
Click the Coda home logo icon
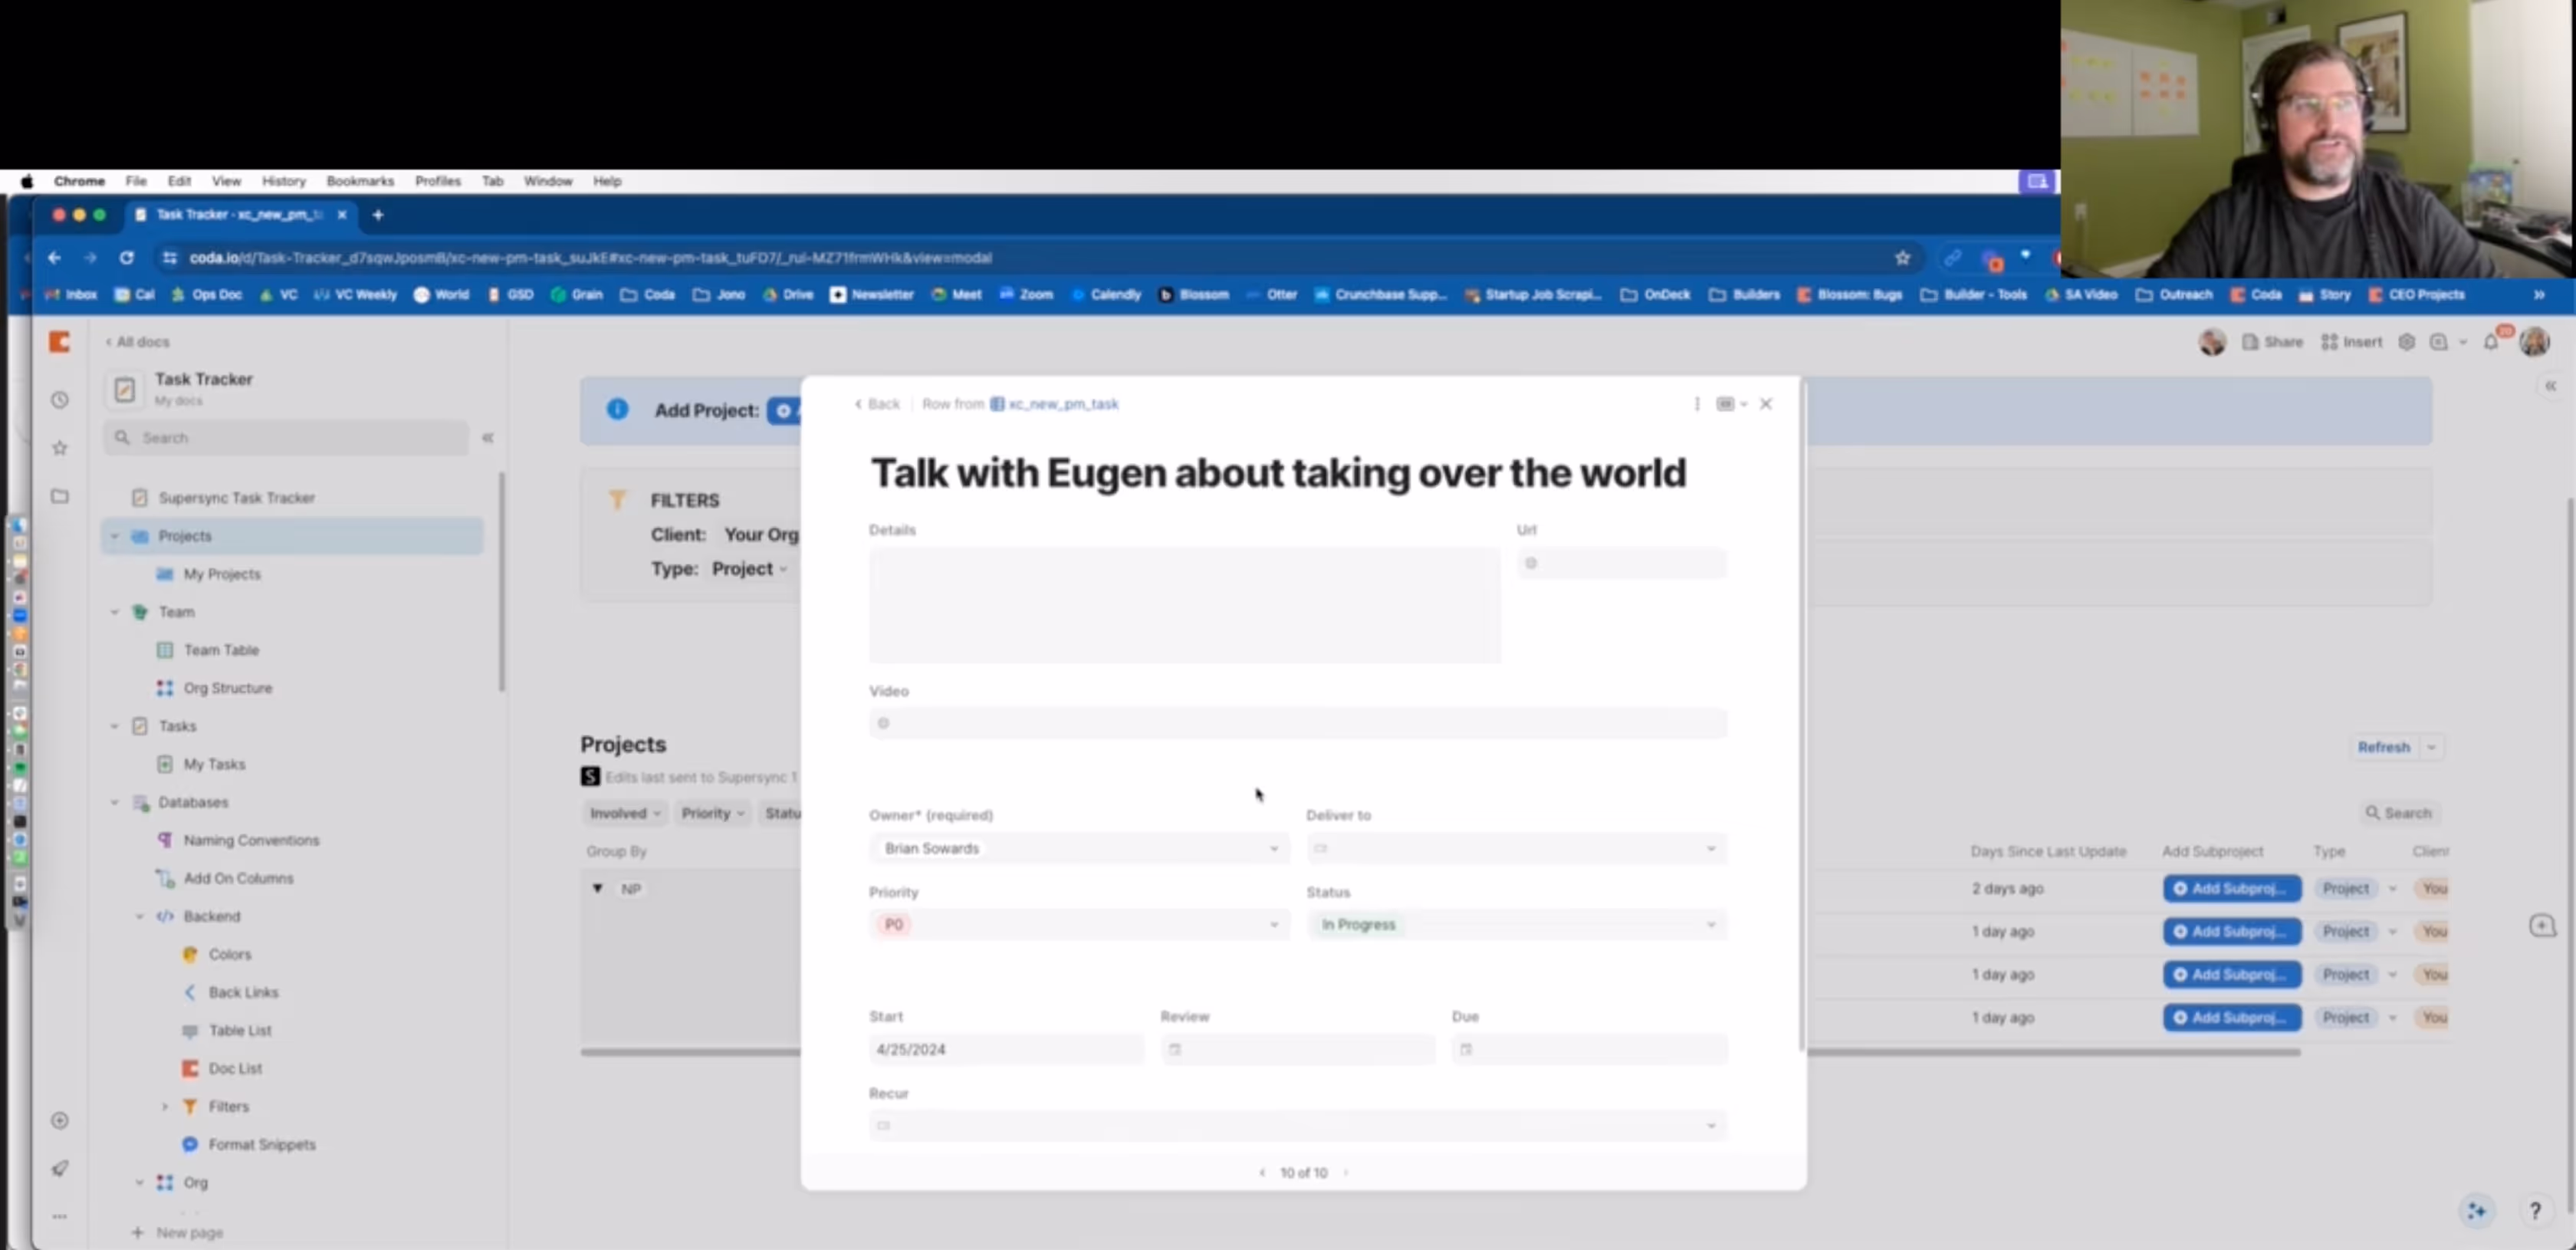click(60, 342)
